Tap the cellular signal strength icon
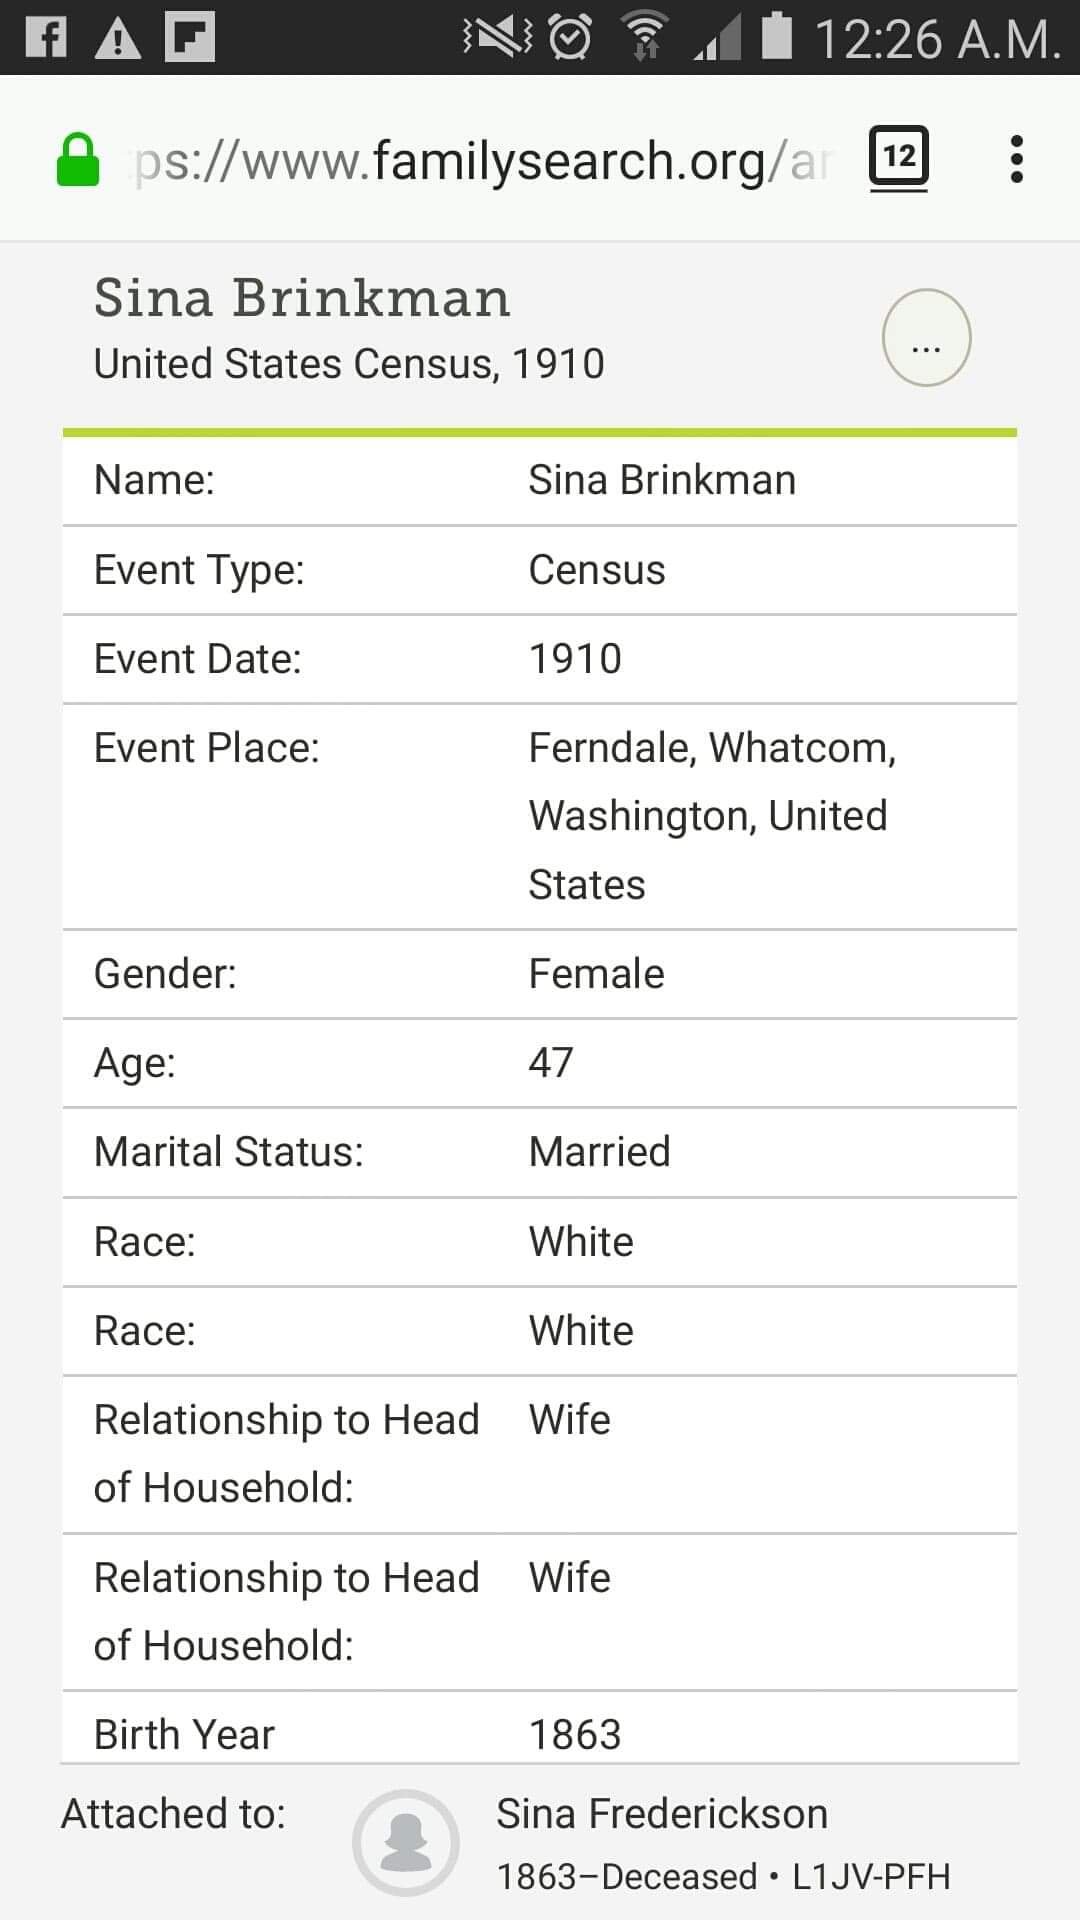This screenshot has height=1920, width=1080. coord(717,40)
